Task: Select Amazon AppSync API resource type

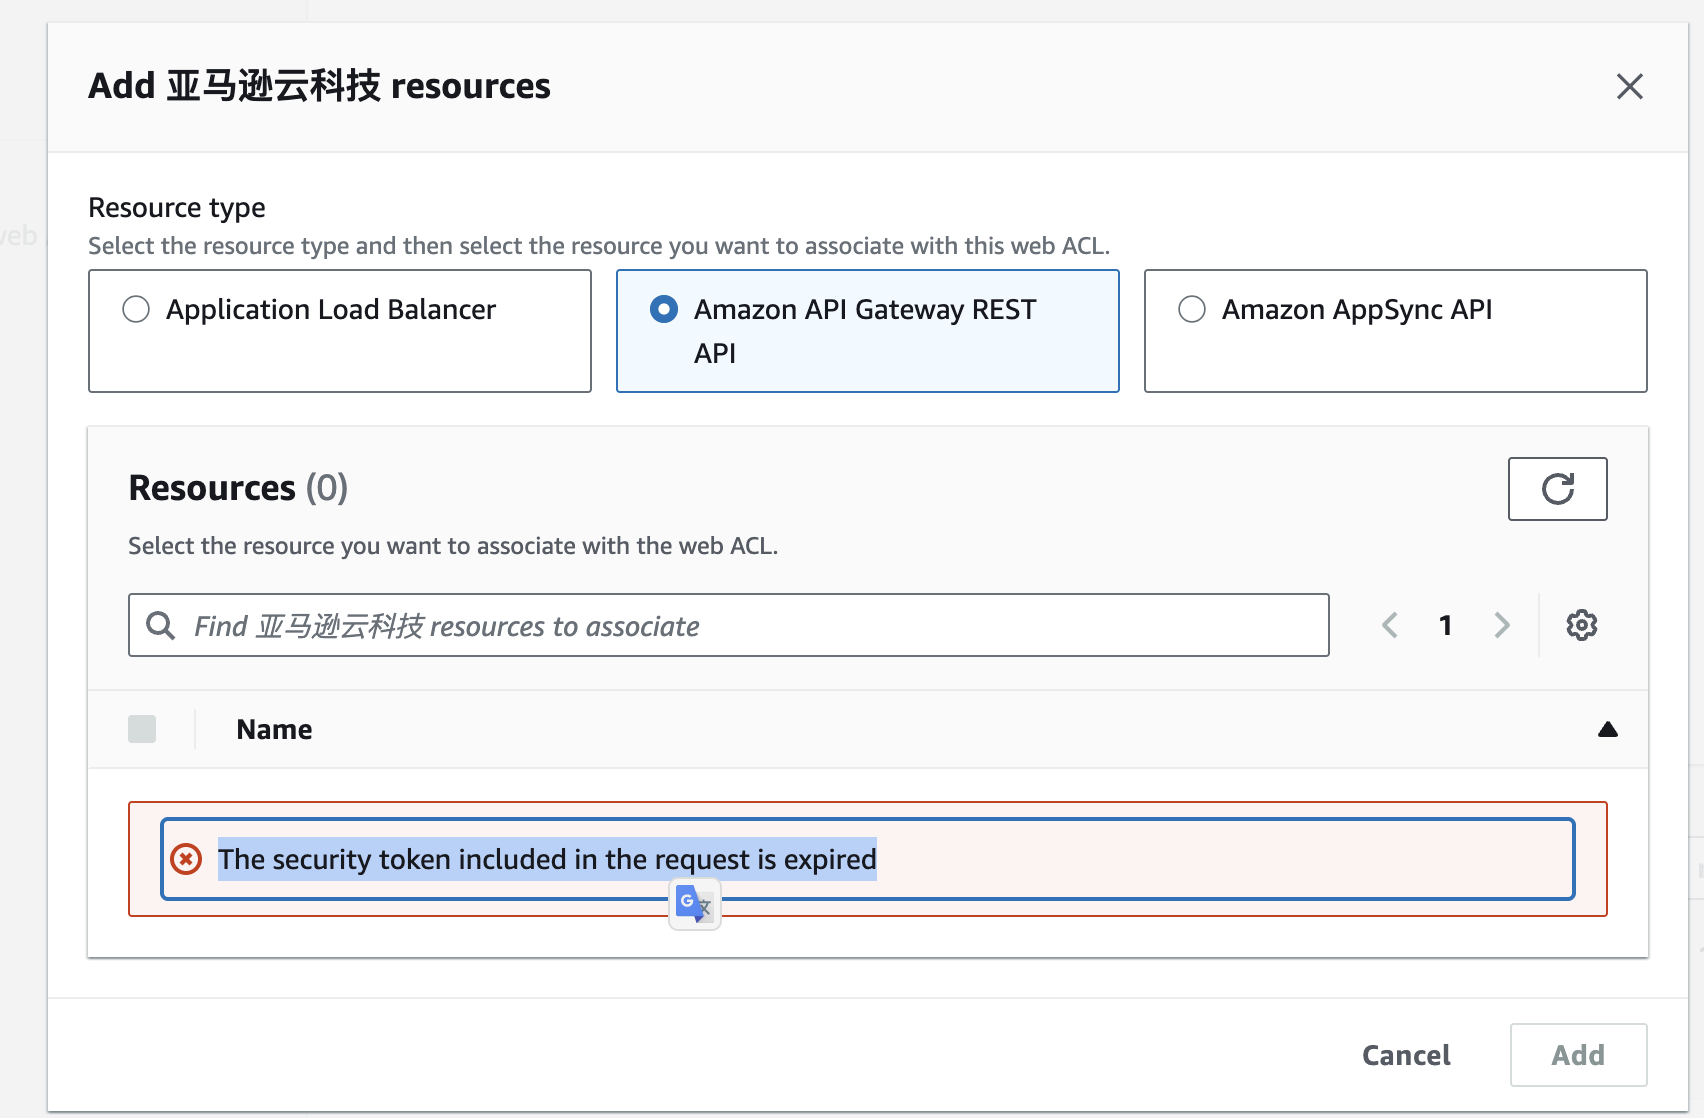Action: 1395,331
